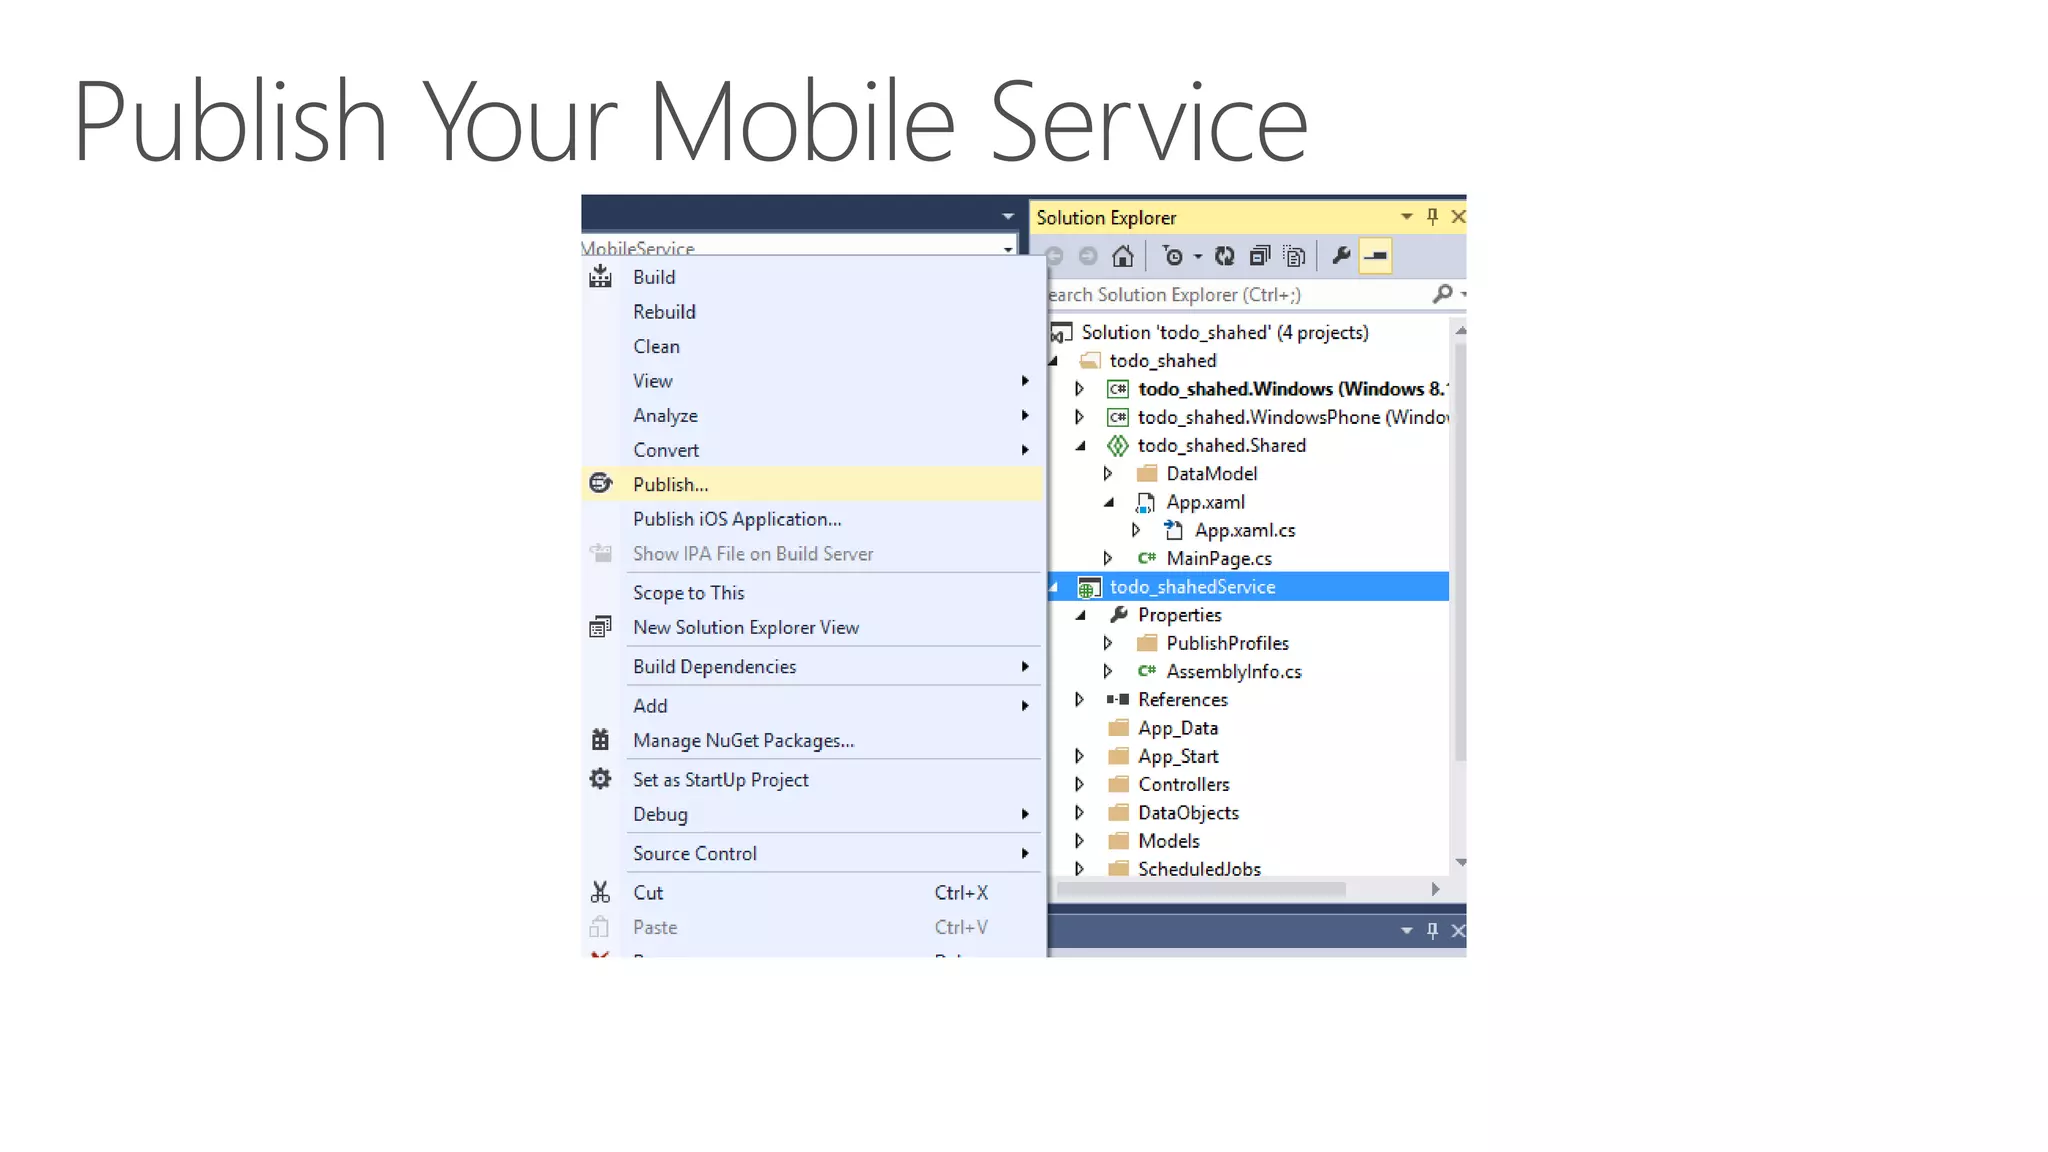This screenshot has width=2048, height=1152.
Task: Click the horizontal scrollbar in Solution Explorer
Action: pos(1200,889)
